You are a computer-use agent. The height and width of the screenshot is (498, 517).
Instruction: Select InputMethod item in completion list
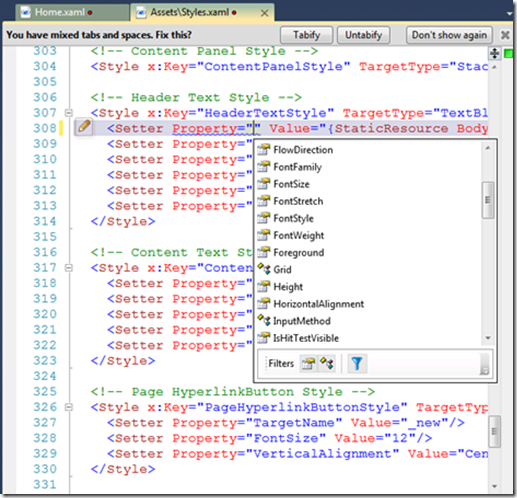tap(302, 321)
